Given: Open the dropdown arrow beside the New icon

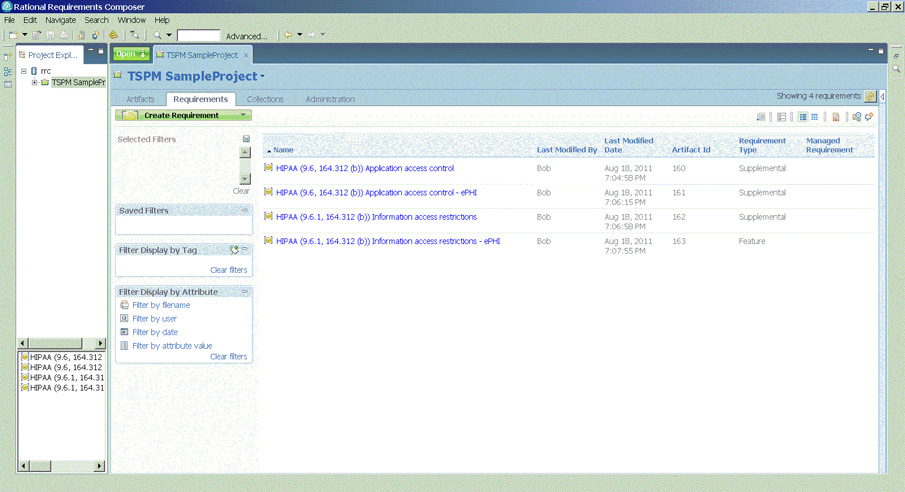Looking at the screenshot, I should [25, 35].
